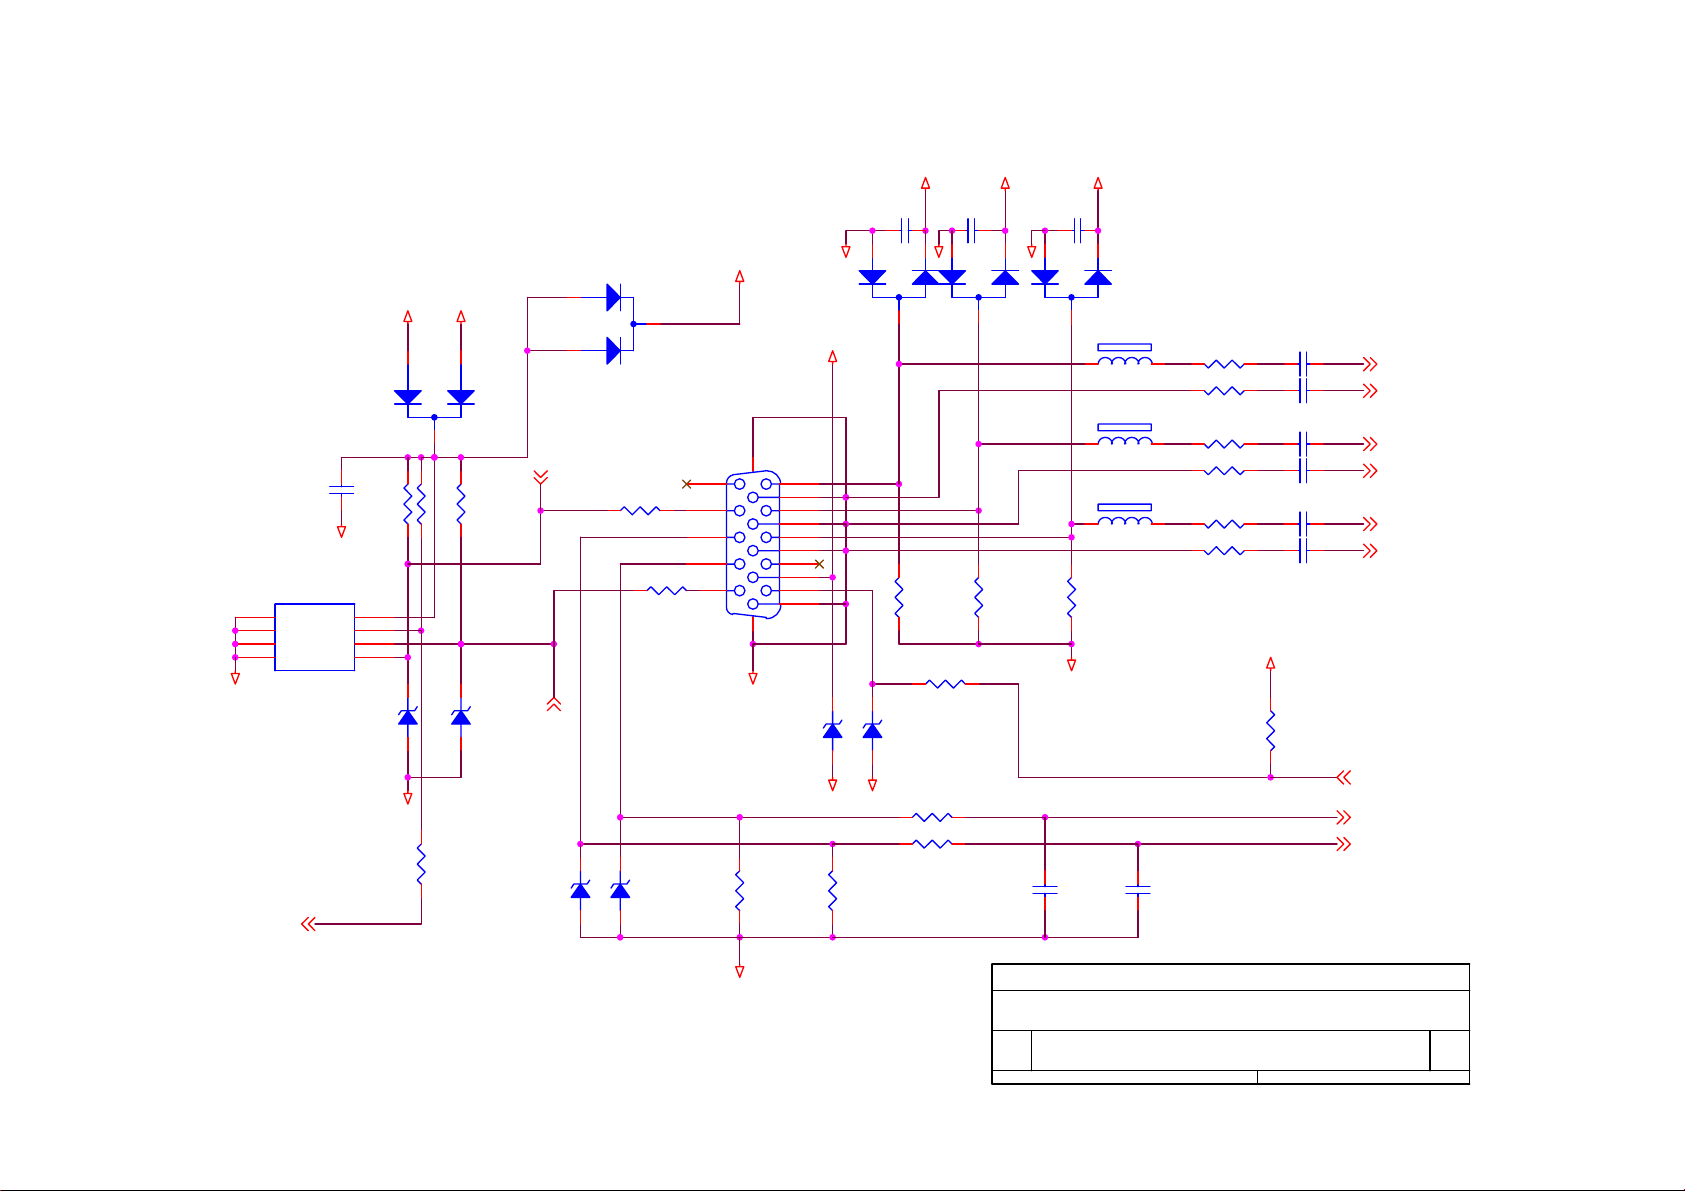Select the upper diode of the side-facing diode pair

[614, 297]
